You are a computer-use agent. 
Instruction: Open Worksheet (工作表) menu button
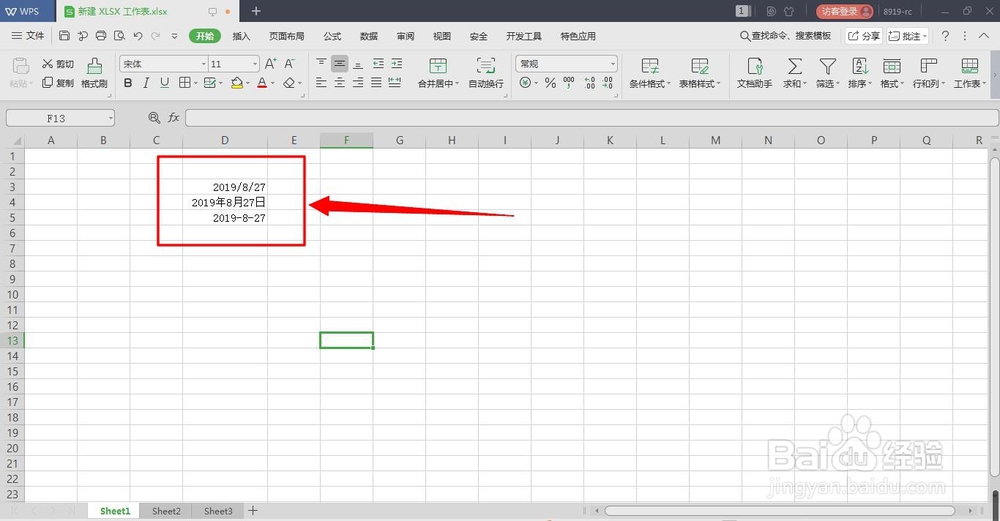pos(969,73)
